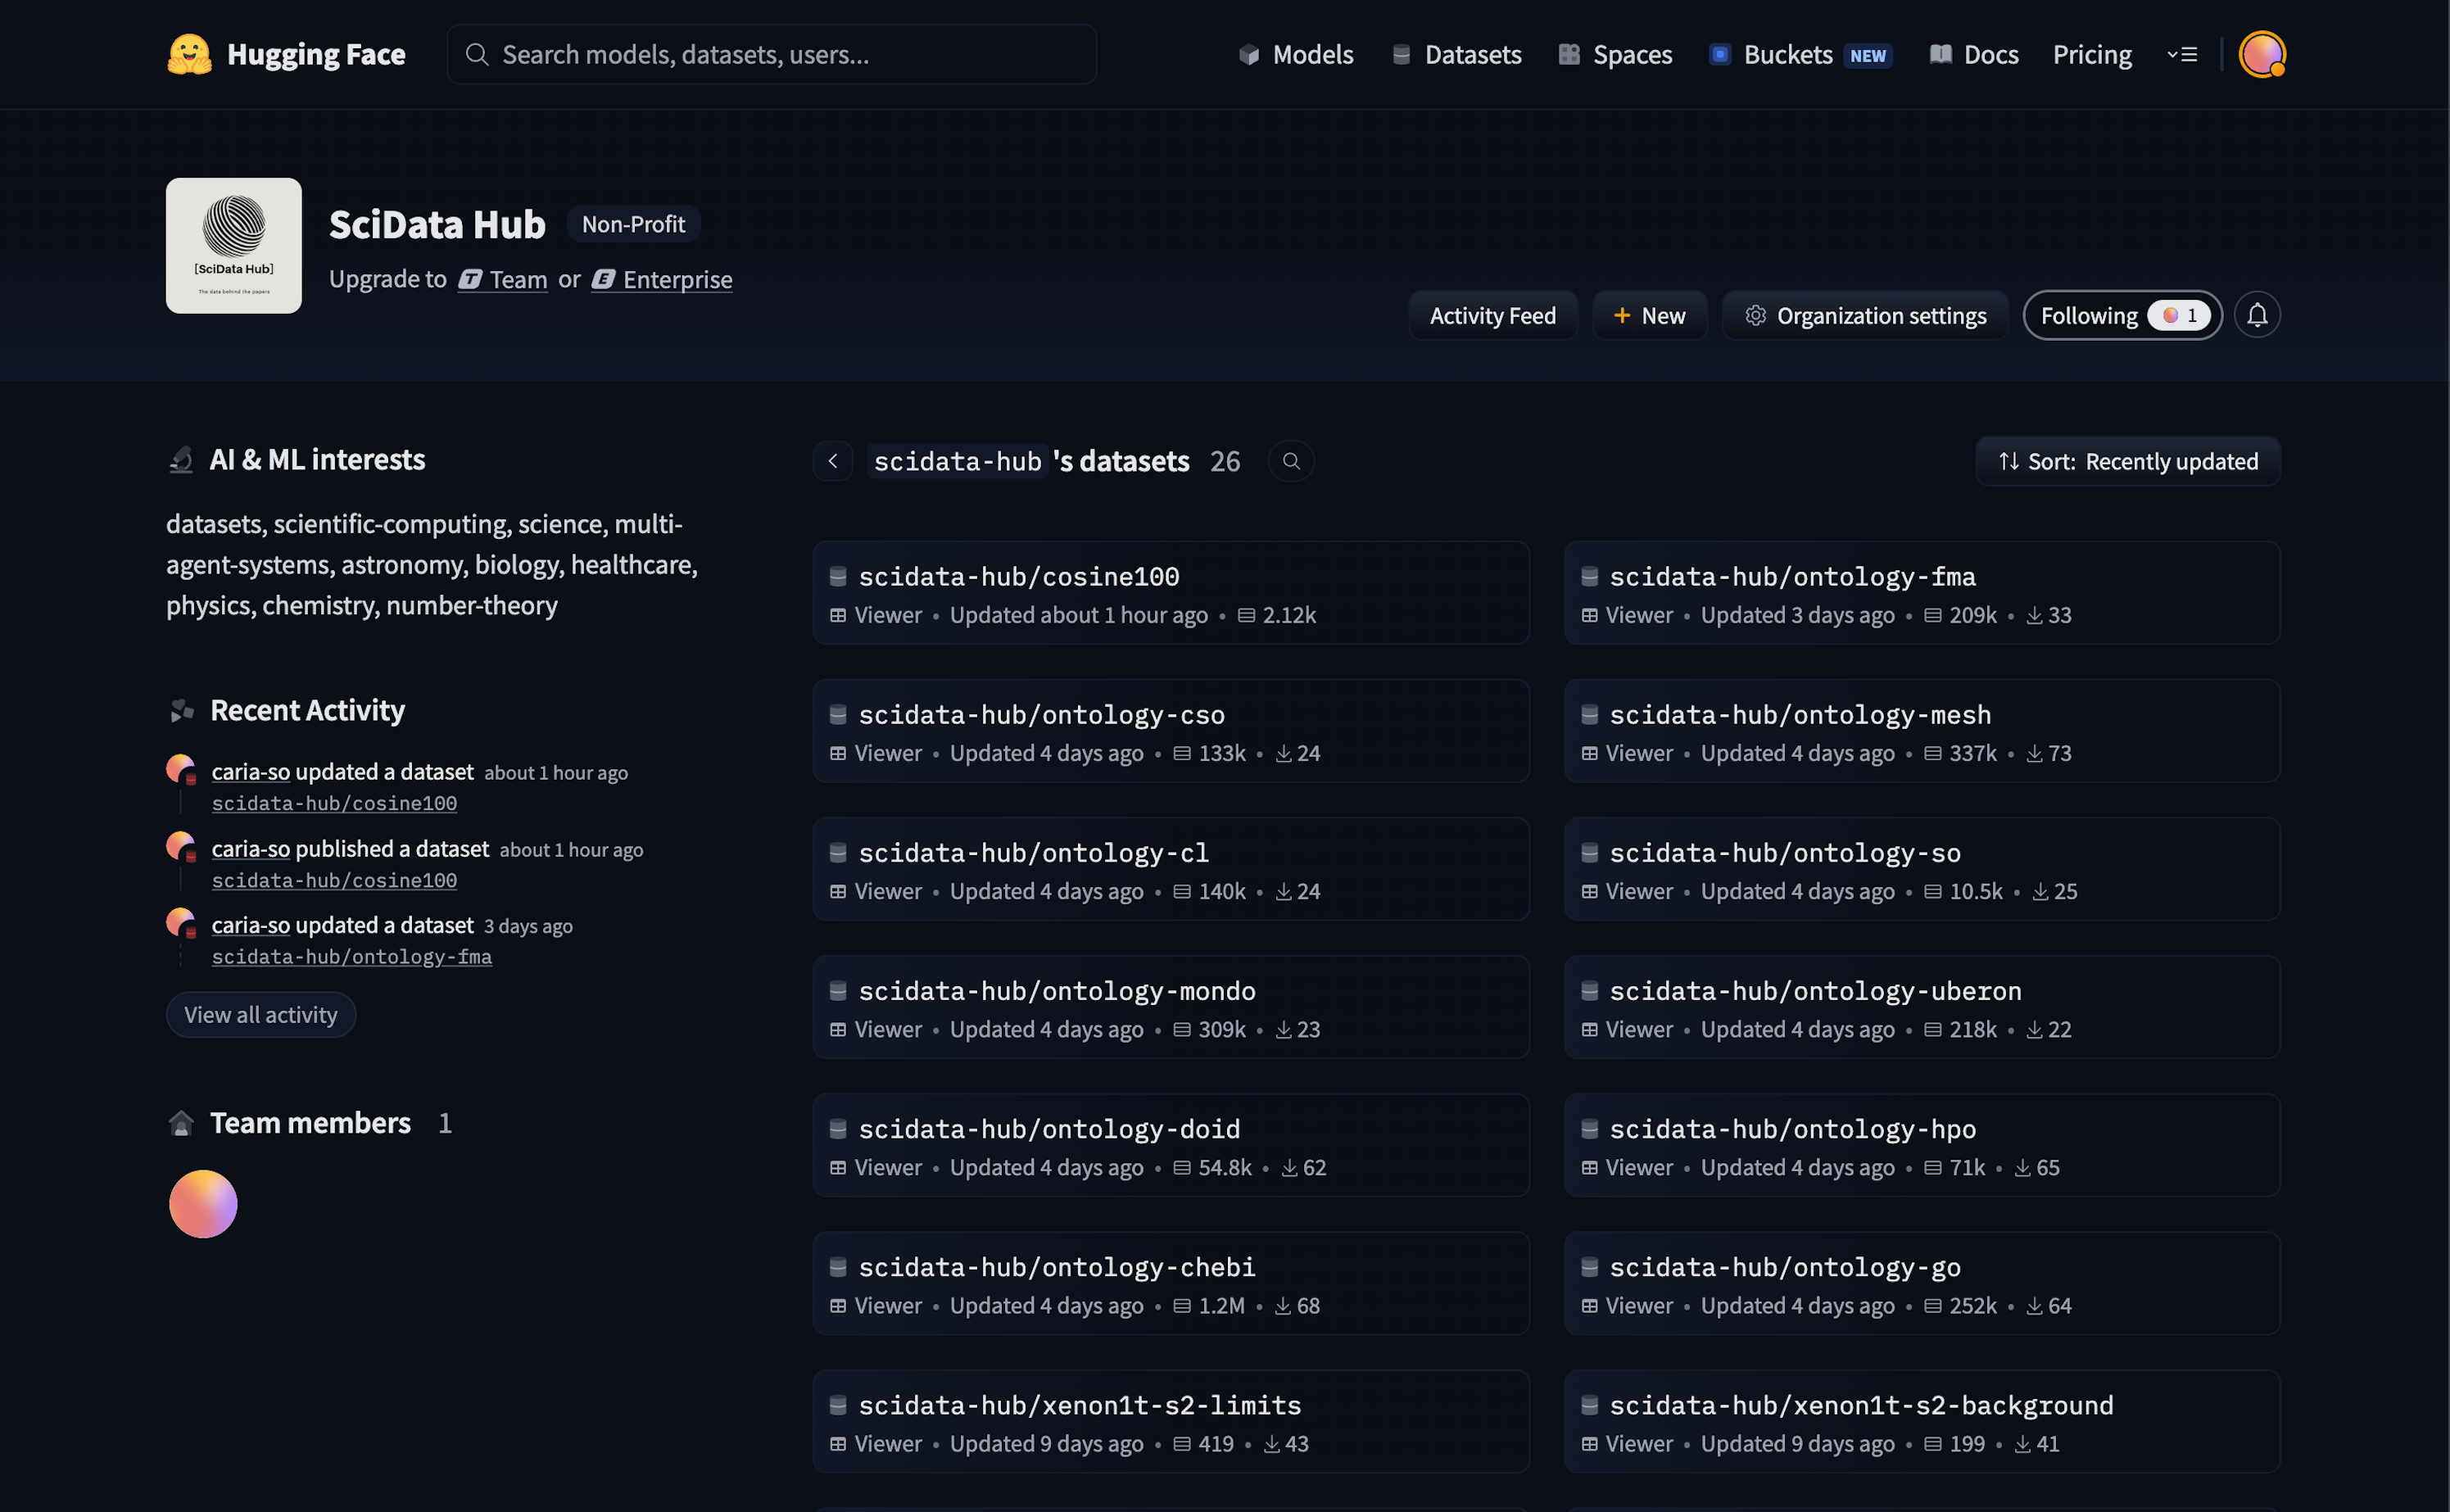
Task: Focus the Search models, datasets, users field
Action: coord(771,54)
